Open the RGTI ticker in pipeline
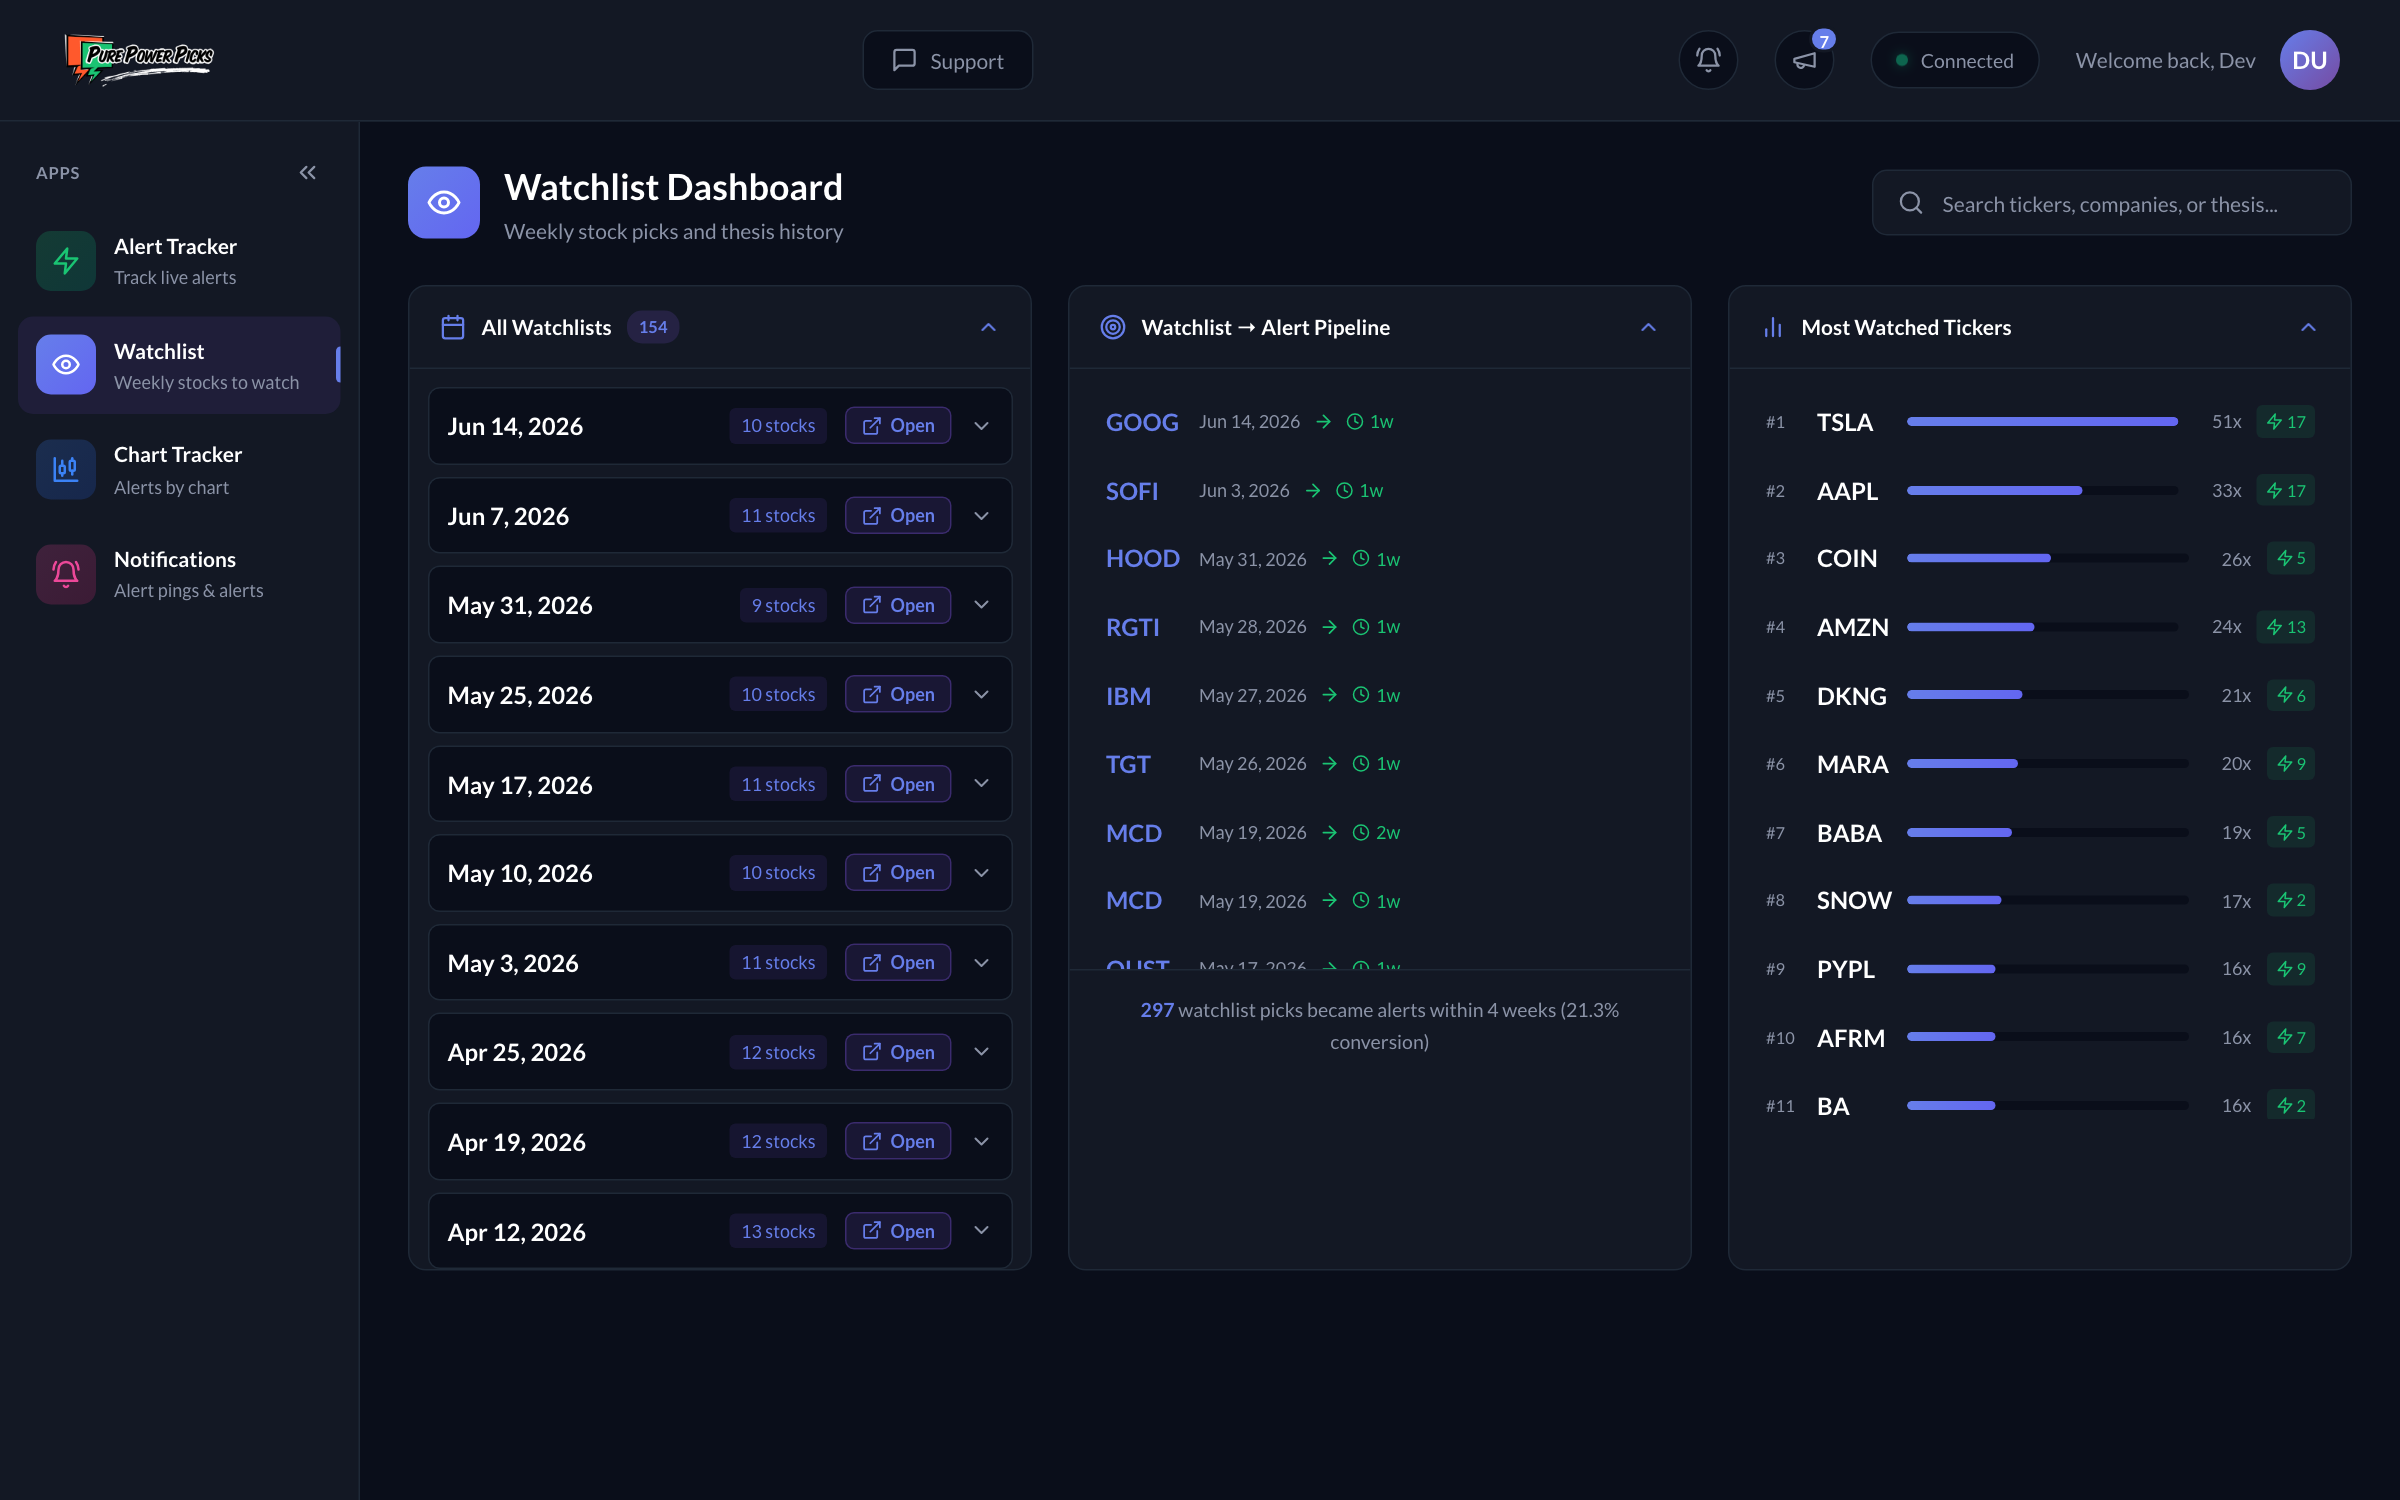2400x1500 pixels. click(x=1133, y=627)
